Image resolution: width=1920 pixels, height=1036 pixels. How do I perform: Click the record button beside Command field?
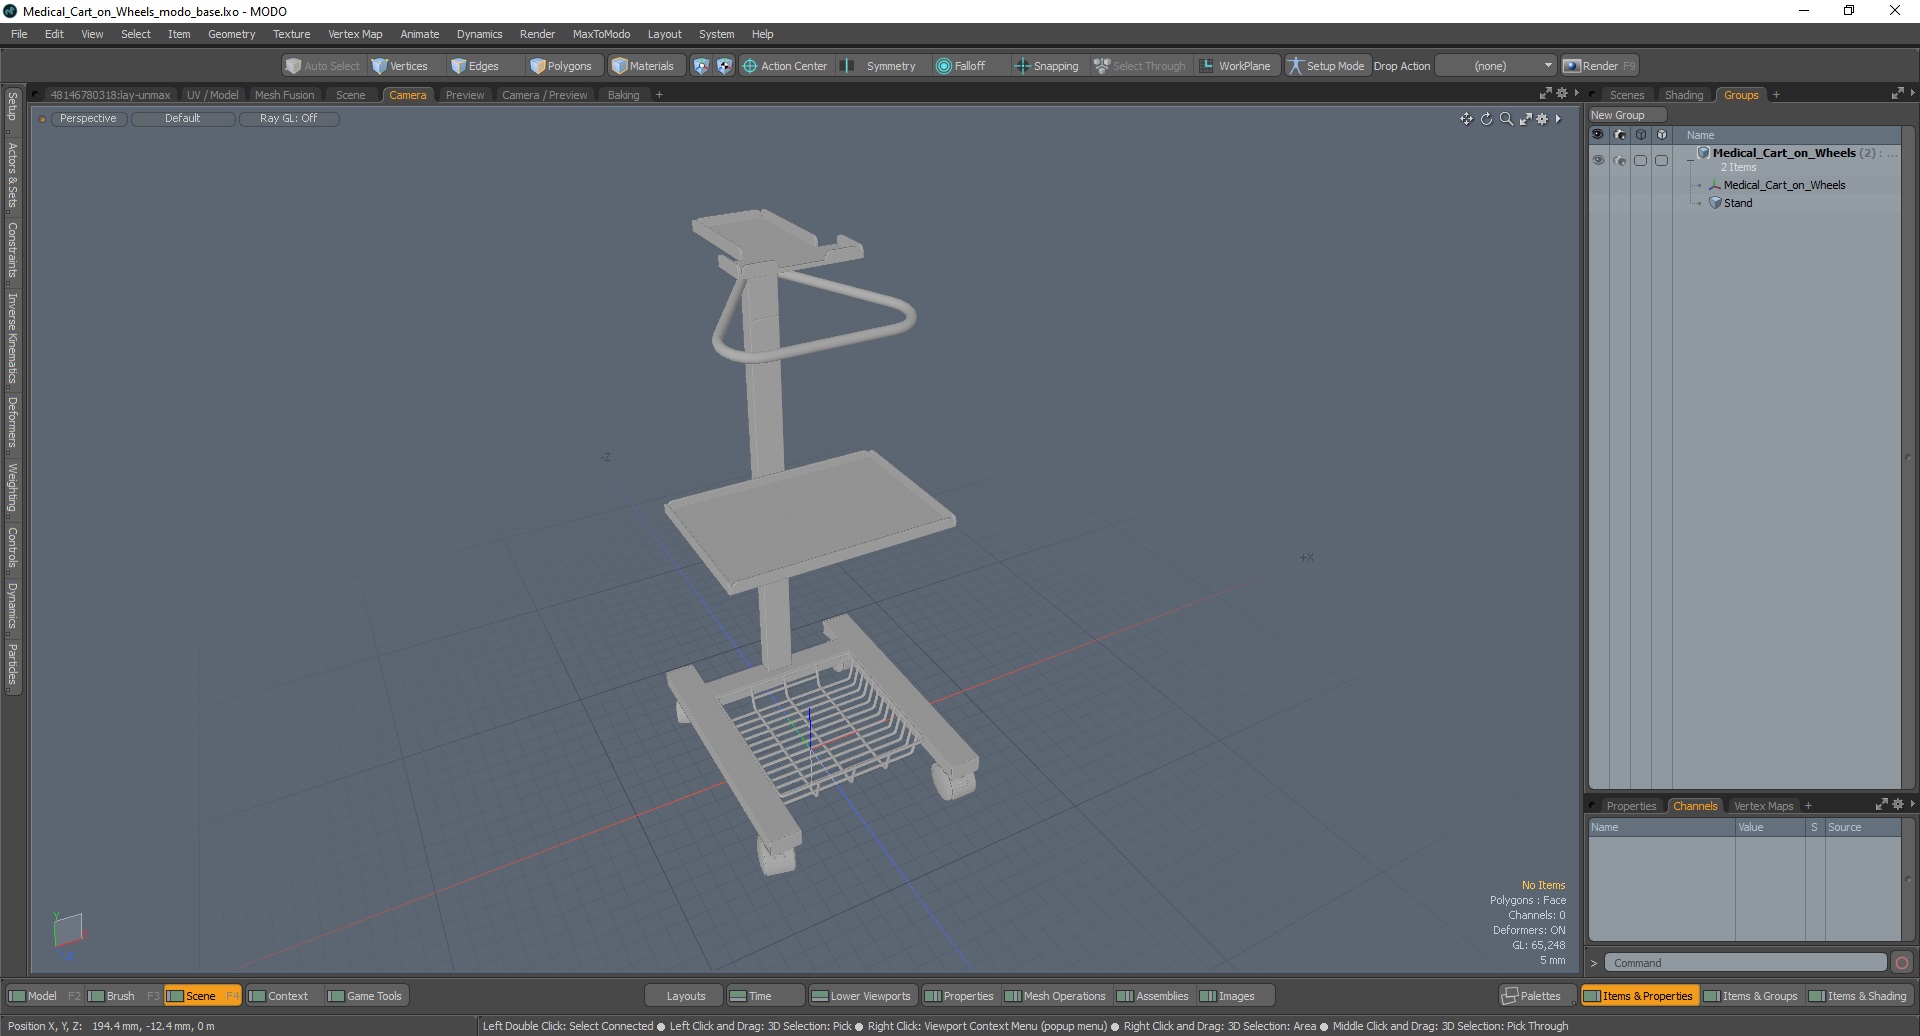1902,963
